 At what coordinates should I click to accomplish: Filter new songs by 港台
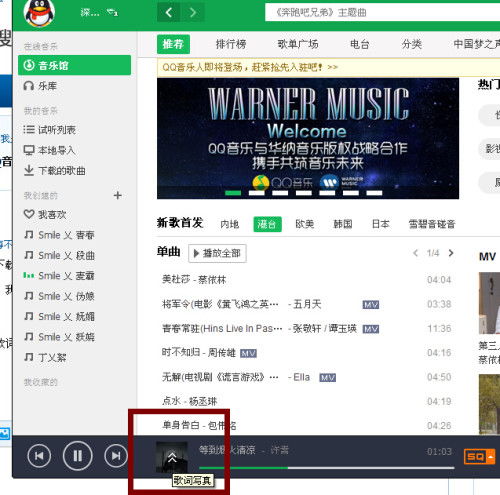click(x=267, y=224)
